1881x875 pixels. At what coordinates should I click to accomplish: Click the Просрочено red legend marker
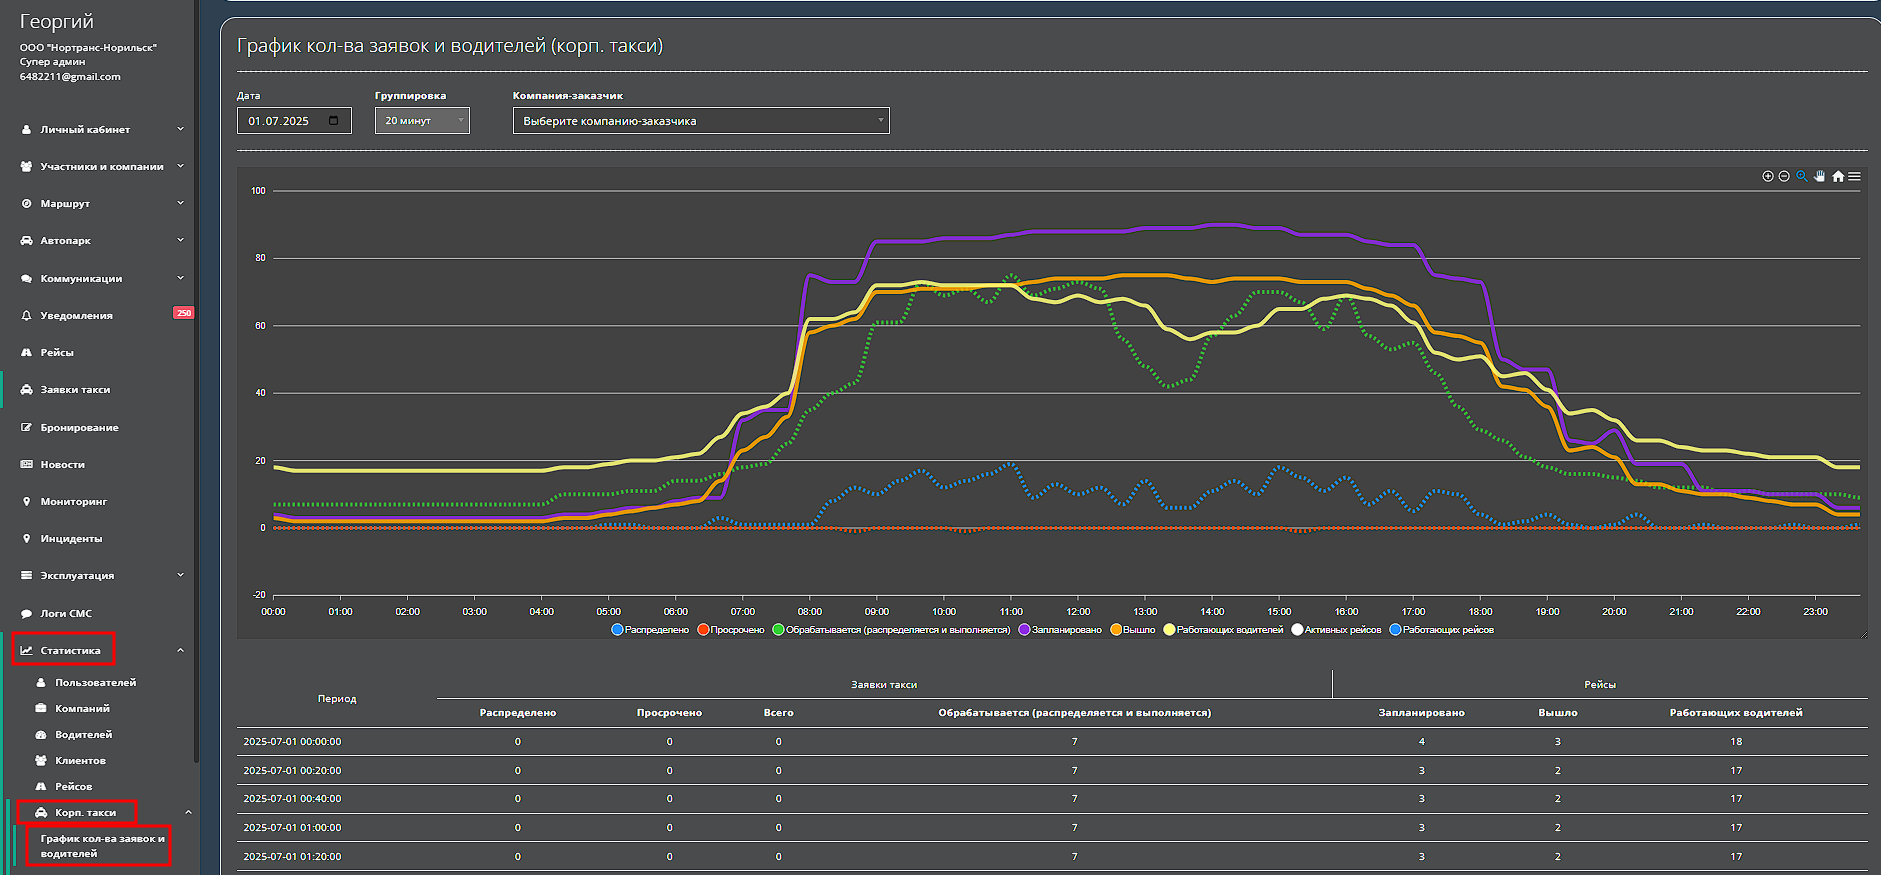704,630
